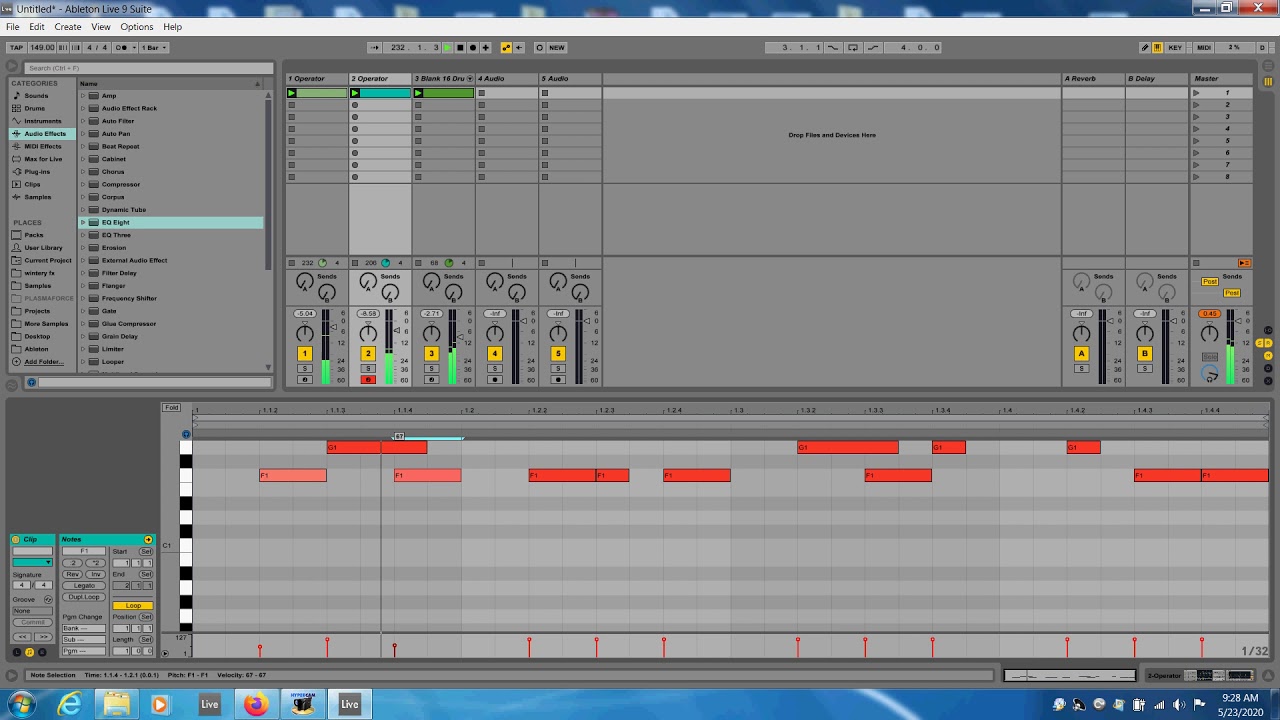Toggle the clip Loop button
The image size is (1280, 720).
click(133, 606)
